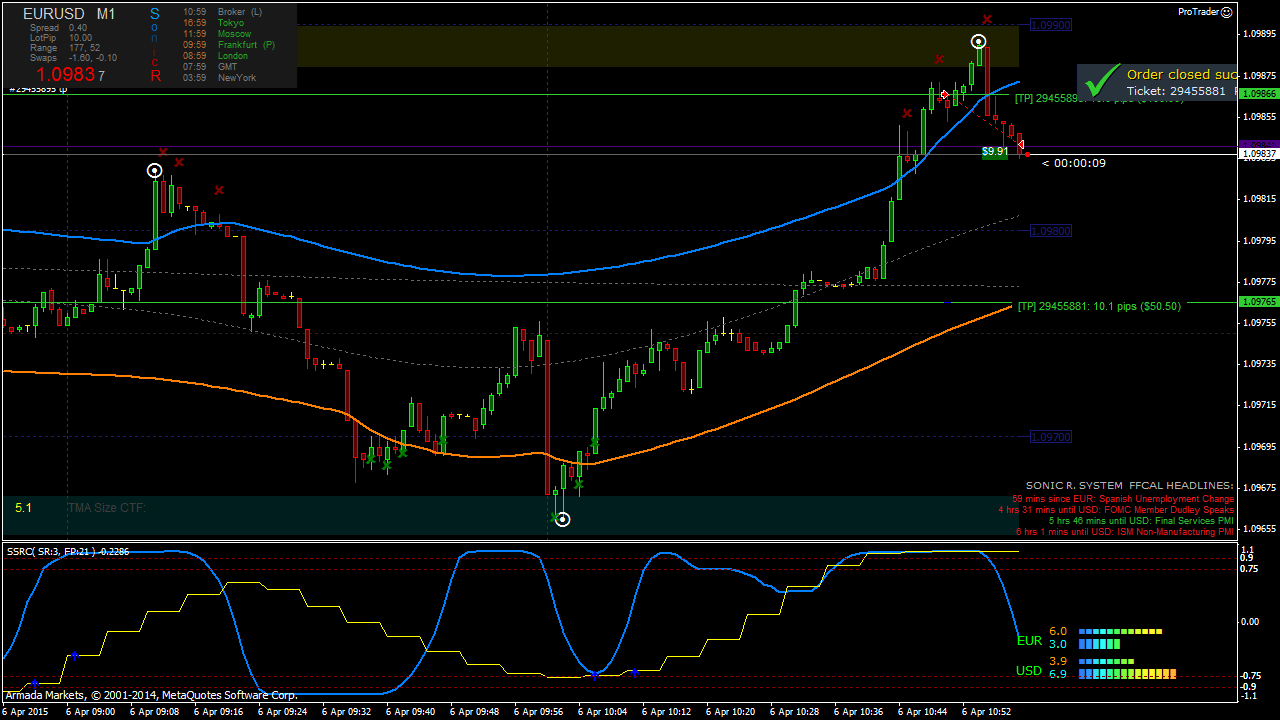The height and width of the screenshot is (720, 1280).
Task: Click the 0.00 level on the SSRC scale
Action: click(1250, 621)
